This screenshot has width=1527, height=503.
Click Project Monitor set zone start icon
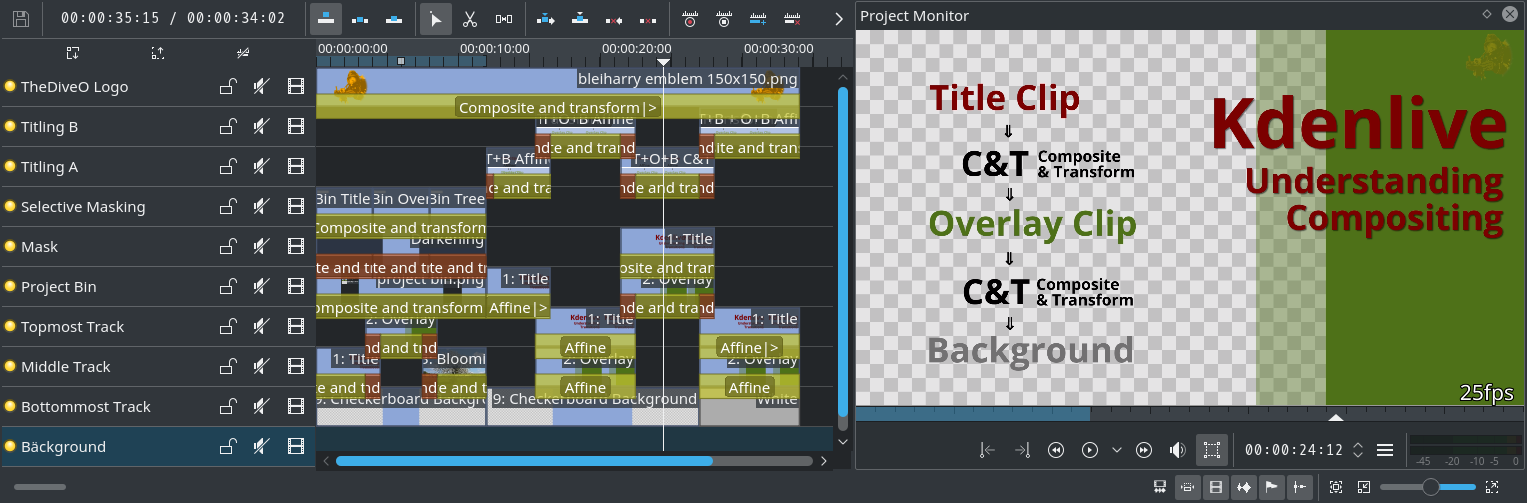pos(988,450)
